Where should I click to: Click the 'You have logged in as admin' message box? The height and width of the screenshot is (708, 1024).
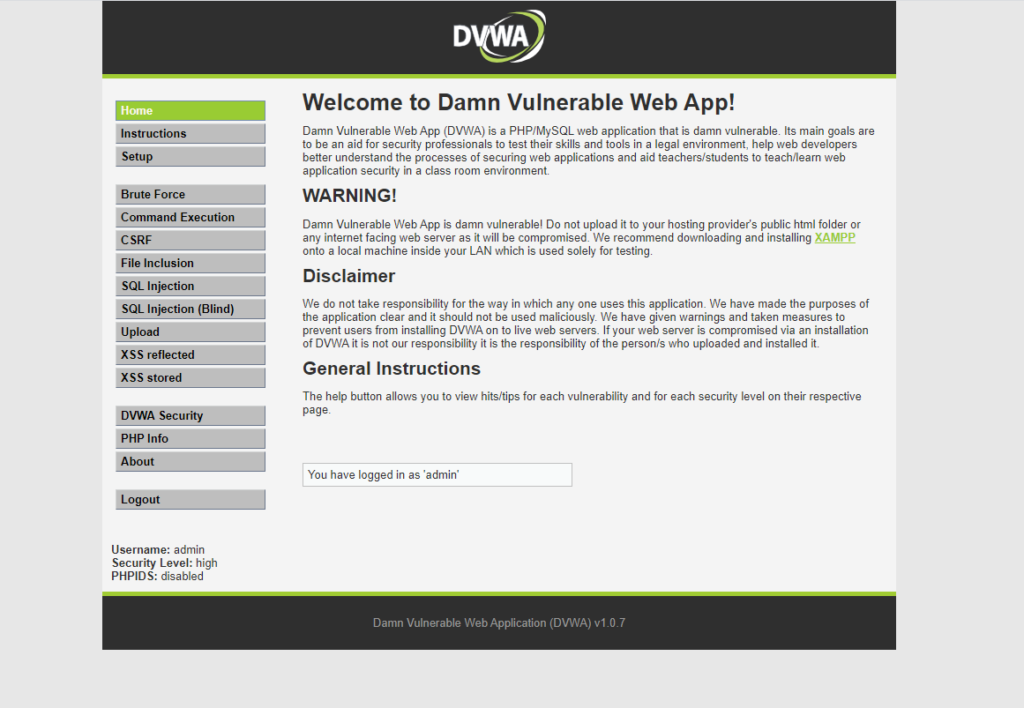pos(437,475)
